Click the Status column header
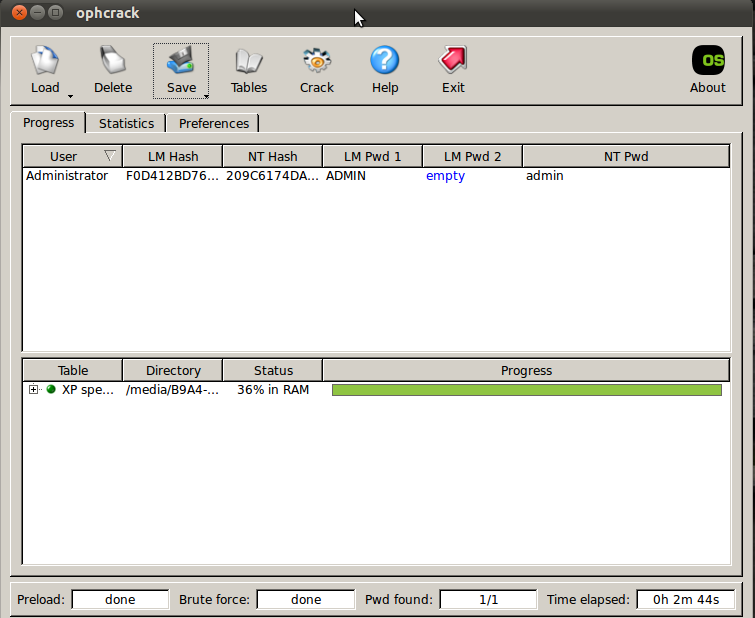This screenshot has height=618, width=755. coord(273,370)
